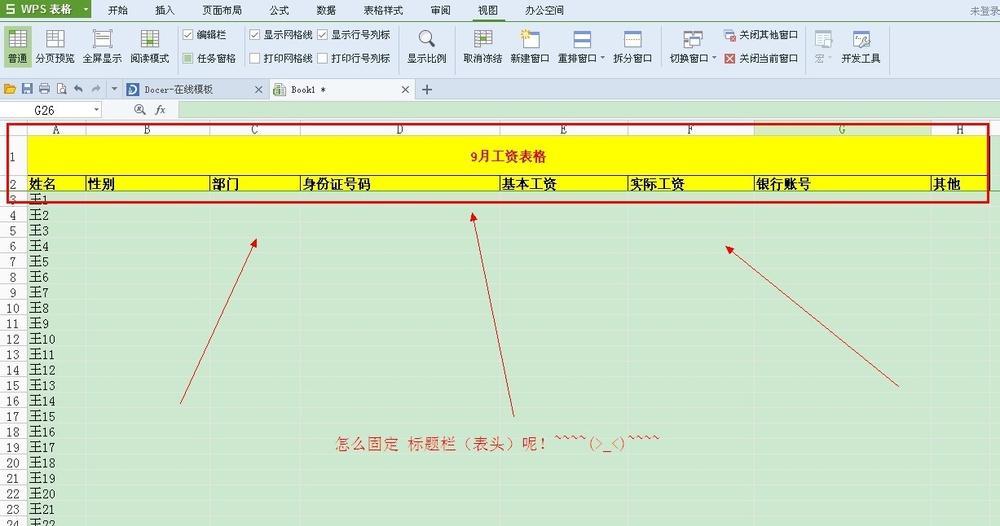Switch to Normal (普通) view
Screen dimensions: 1000x526
pos(17,45)
